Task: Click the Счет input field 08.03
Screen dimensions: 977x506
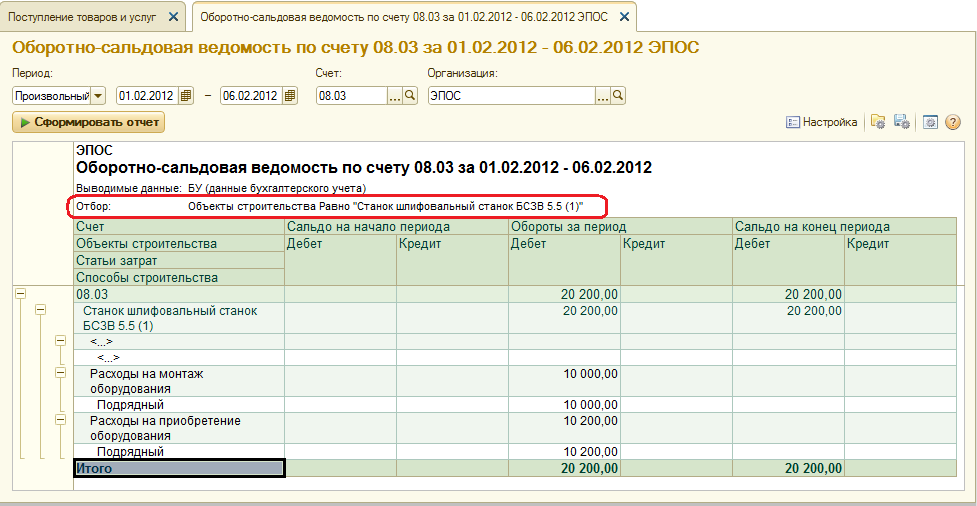Action: point(352,96)
